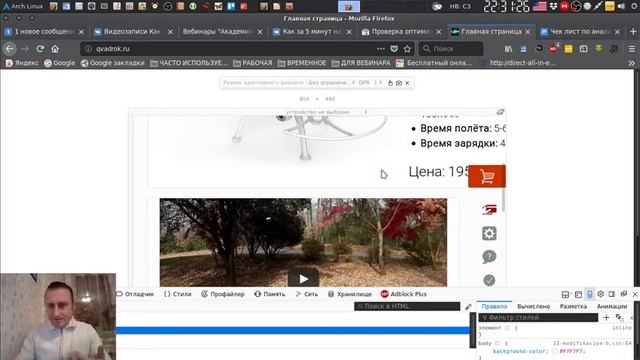This screenshot has height=360, width=640.
Task: Show more bookmarks chevron
Action: [x=631, y=63]
